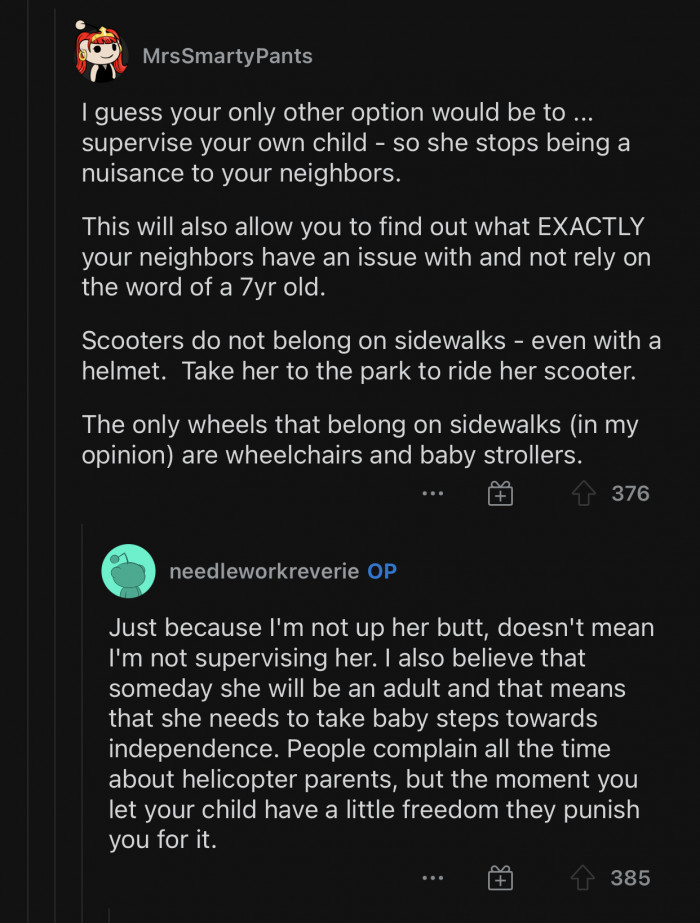Toggle the upvote arrow beside the 385 count
The height and width of the screenshot is (923, 700).
584,878
